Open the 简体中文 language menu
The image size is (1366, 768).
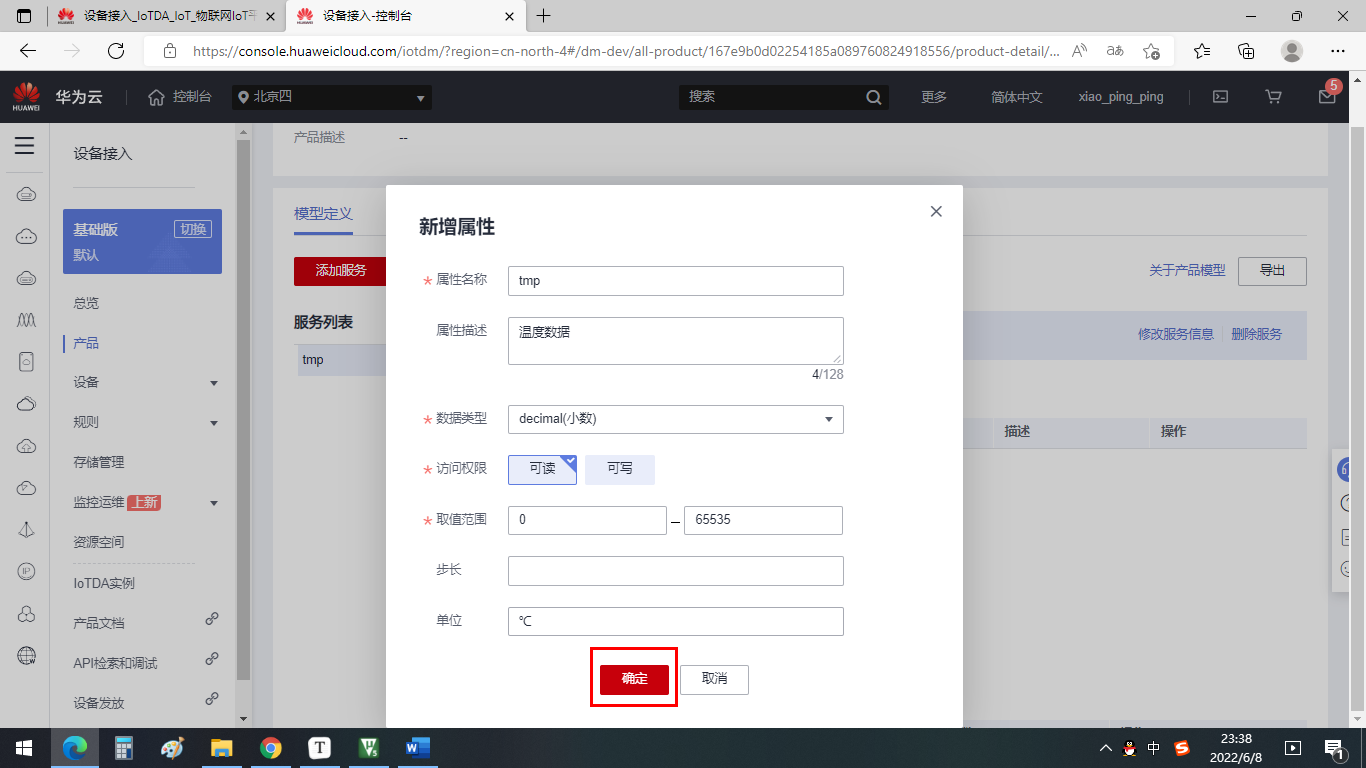(1017, 97)
